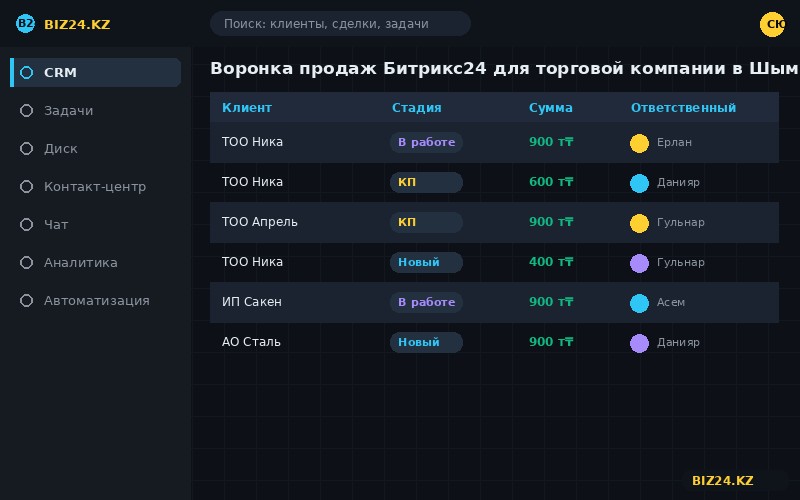Click the Задачи sidebar circle icon
This screenshot has width=800, height=500.
27,111
